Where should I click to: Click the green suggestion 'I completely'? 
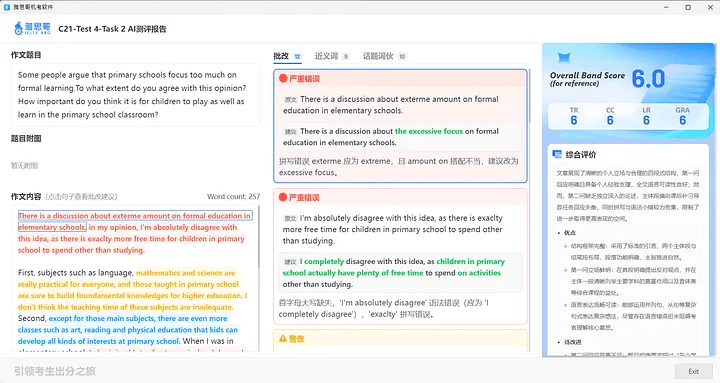322,261
